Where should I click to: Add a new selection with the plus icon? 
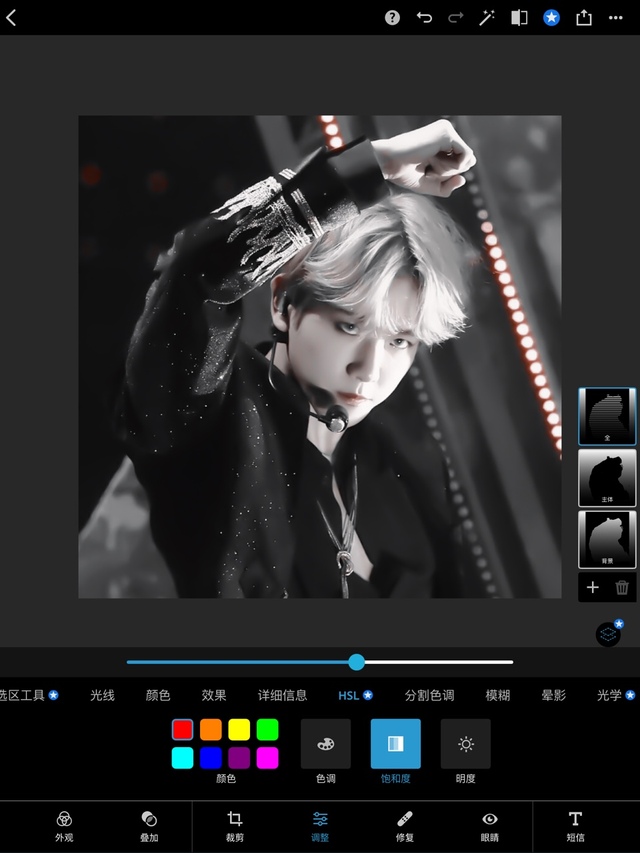(x=593, y=588)
